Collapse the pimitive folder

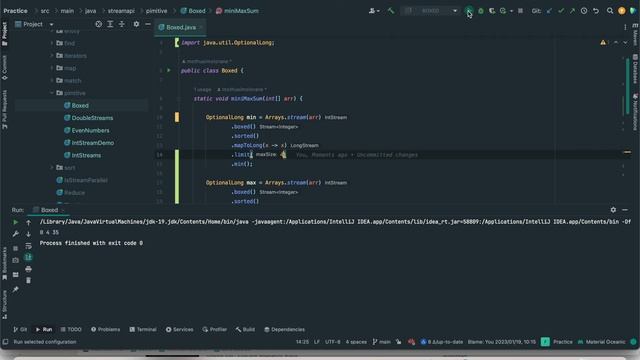52,93
